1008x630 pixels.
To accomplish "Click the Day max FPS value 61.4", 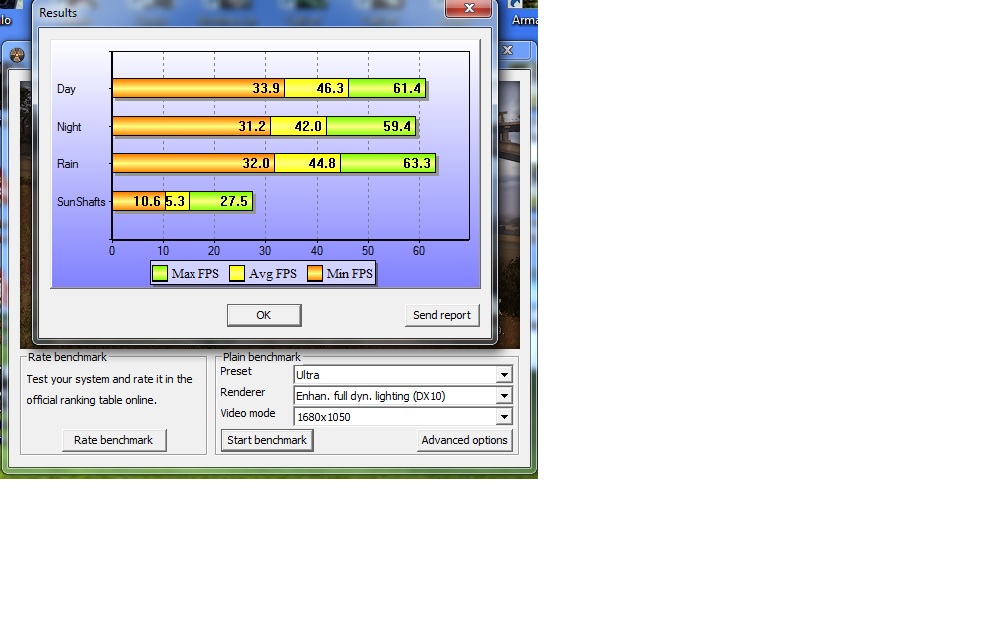I will pyautogui.click(x=407, y=88).
